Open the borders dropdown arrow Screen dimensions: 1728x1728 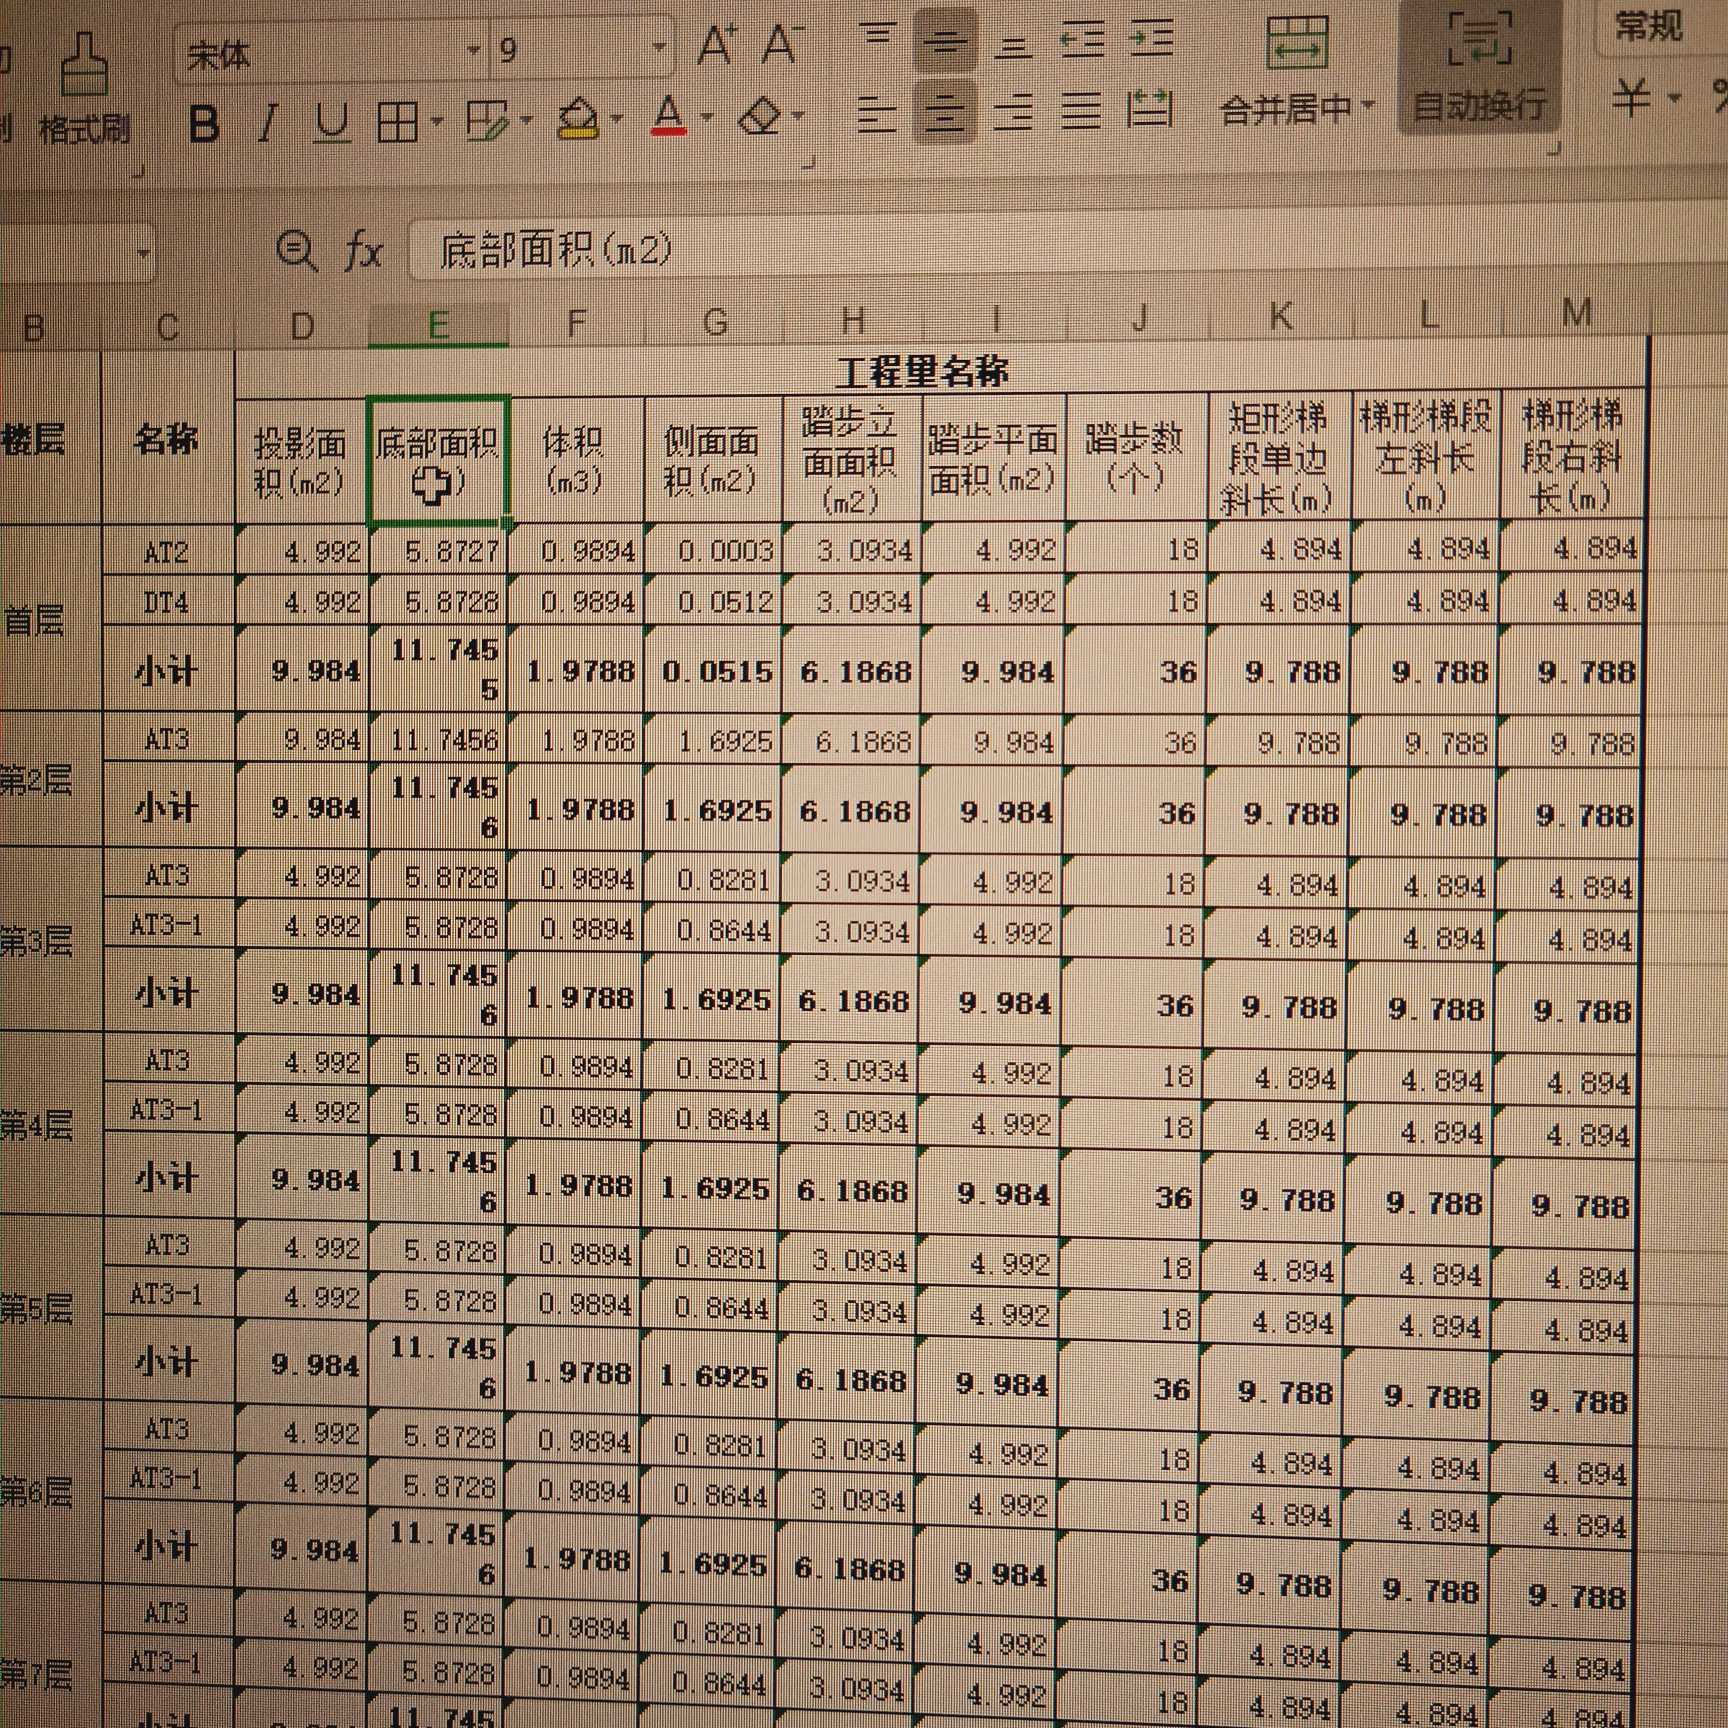[437, 122]
